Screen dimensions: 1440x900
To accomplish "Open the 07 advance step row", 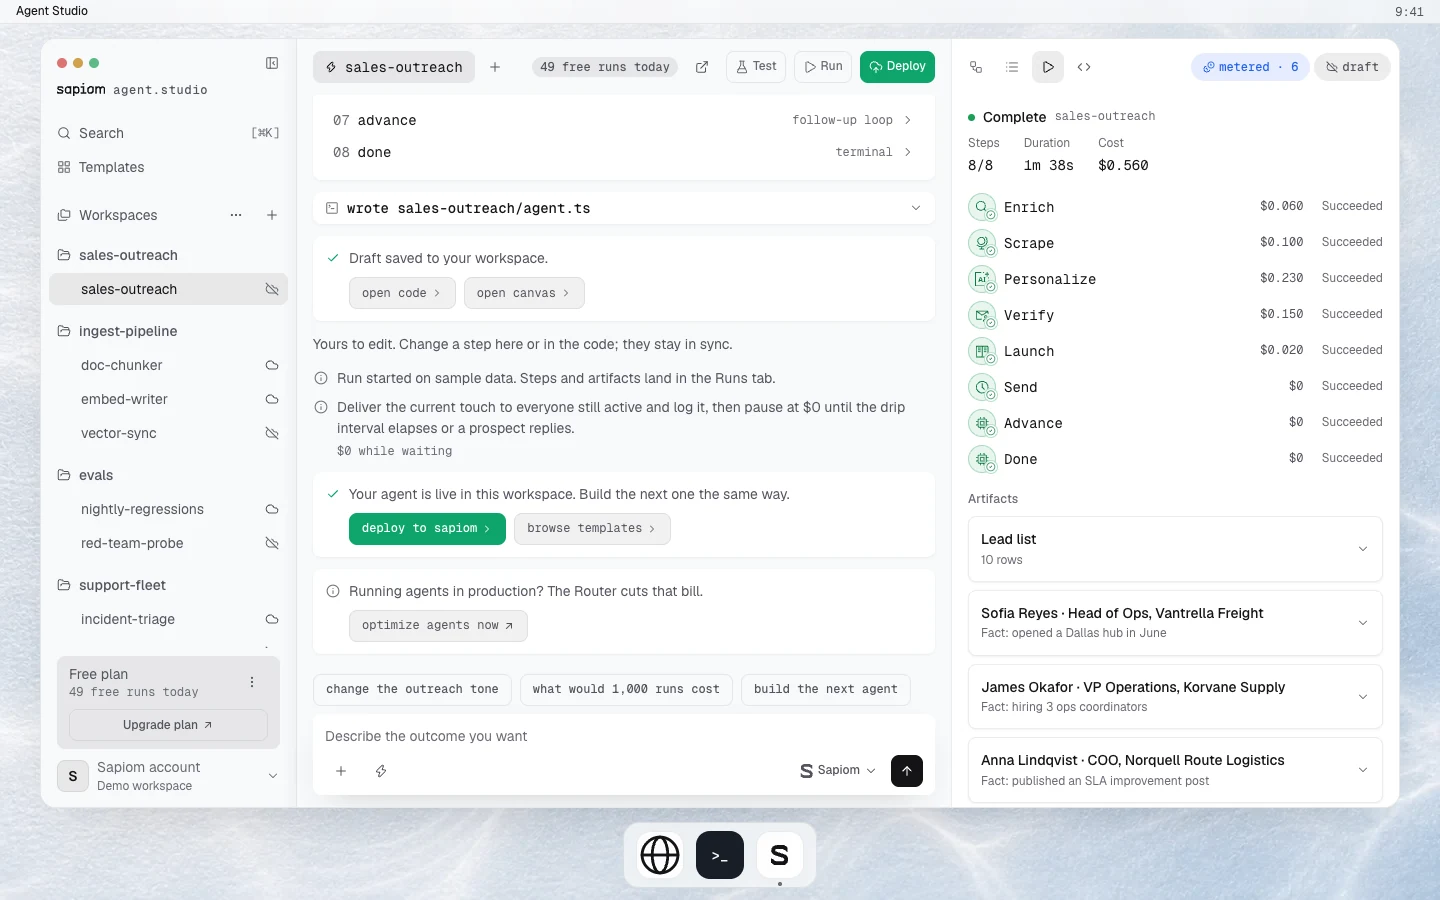I will (624, 120).
